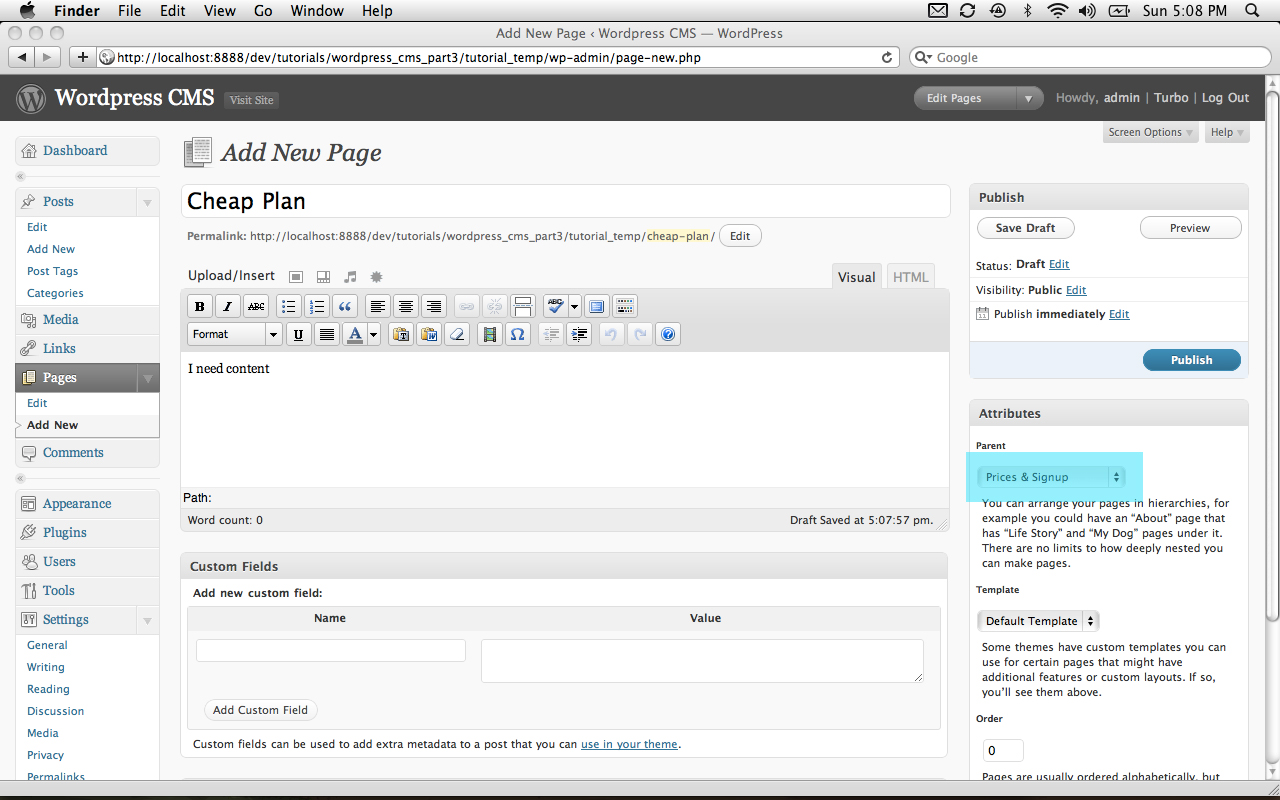Open the Users menu
The image size is (1280, 800).
coord(87,562)
